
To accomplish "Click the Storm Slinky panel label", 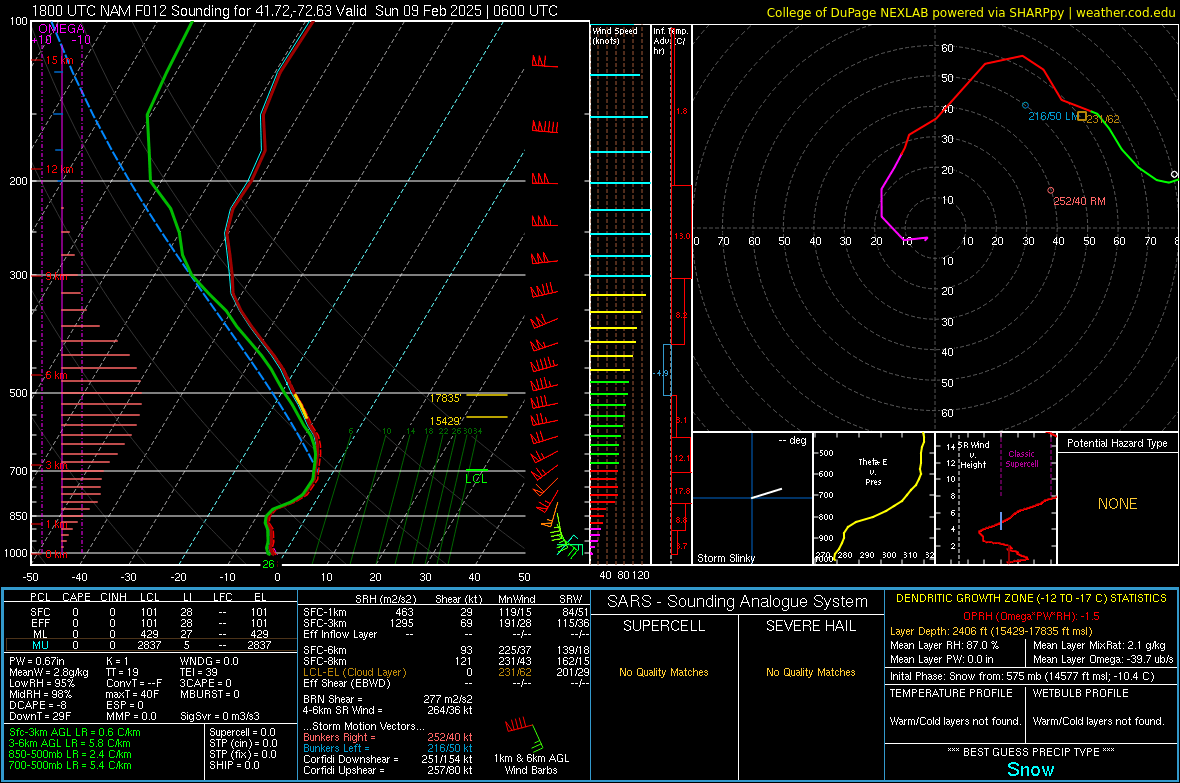I will click(725, 558).
